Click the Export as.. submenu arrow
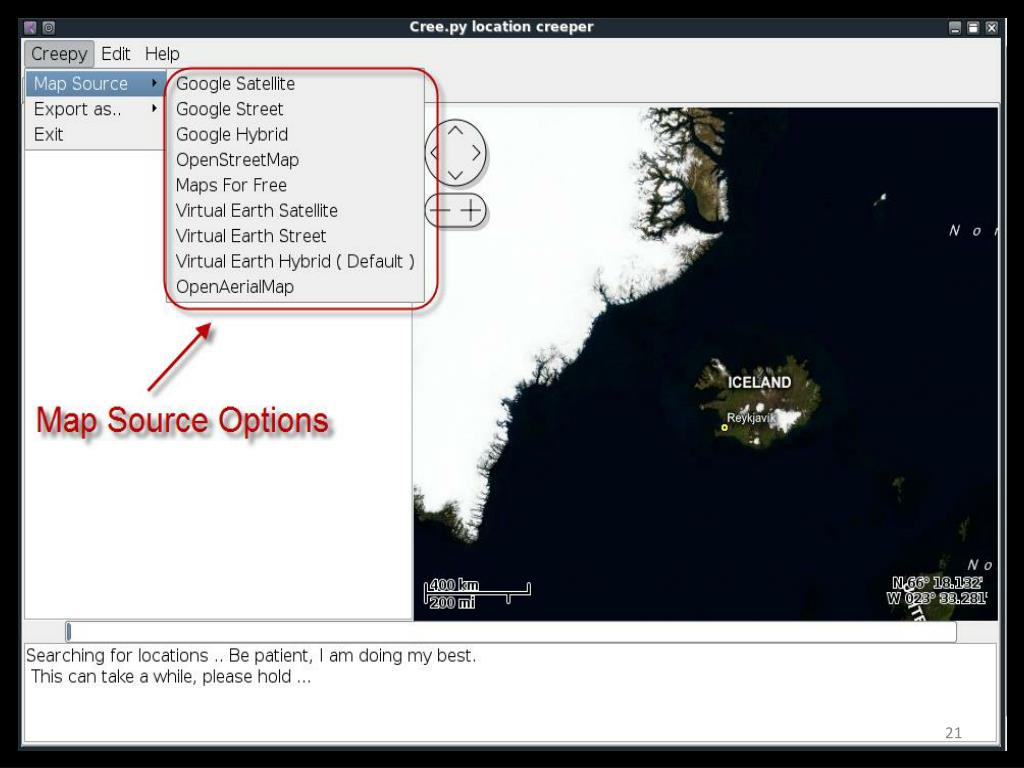Image resolution: width=1024 pixels, height=768 pixels. click(x=154, y=108)
